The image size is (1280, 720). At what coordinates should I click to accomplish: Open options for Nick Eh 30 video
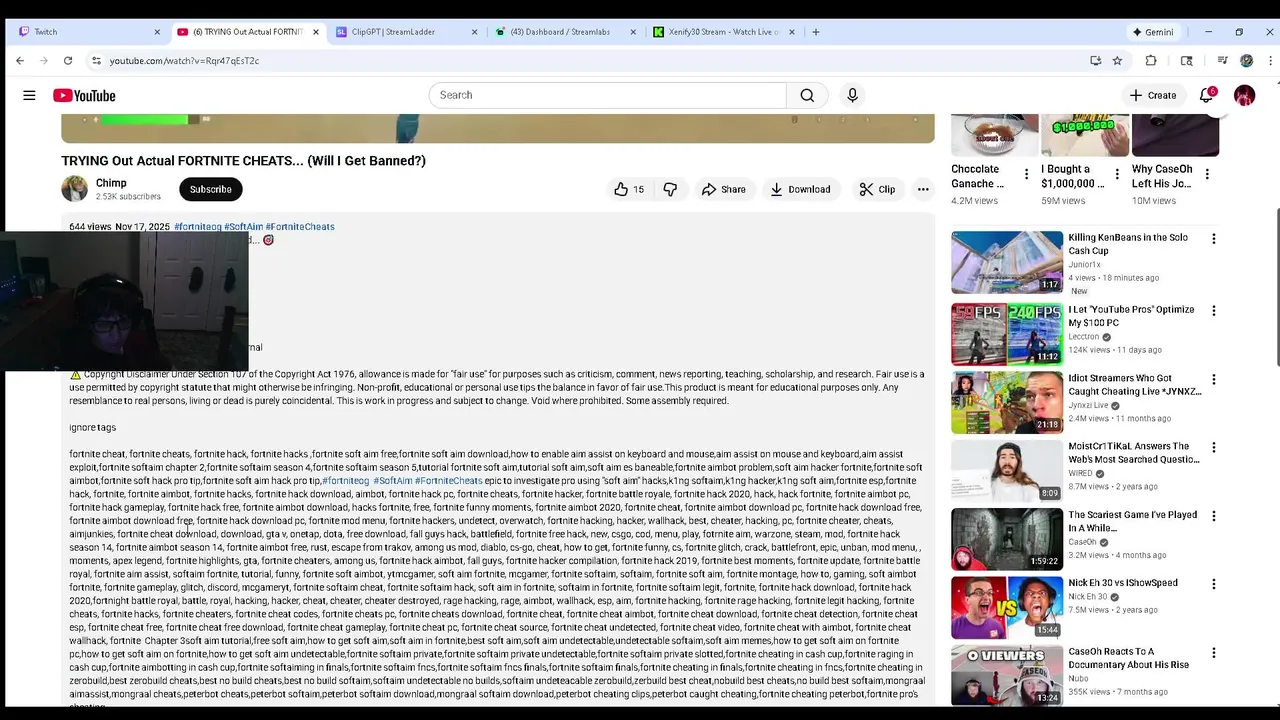point(1214,584)
